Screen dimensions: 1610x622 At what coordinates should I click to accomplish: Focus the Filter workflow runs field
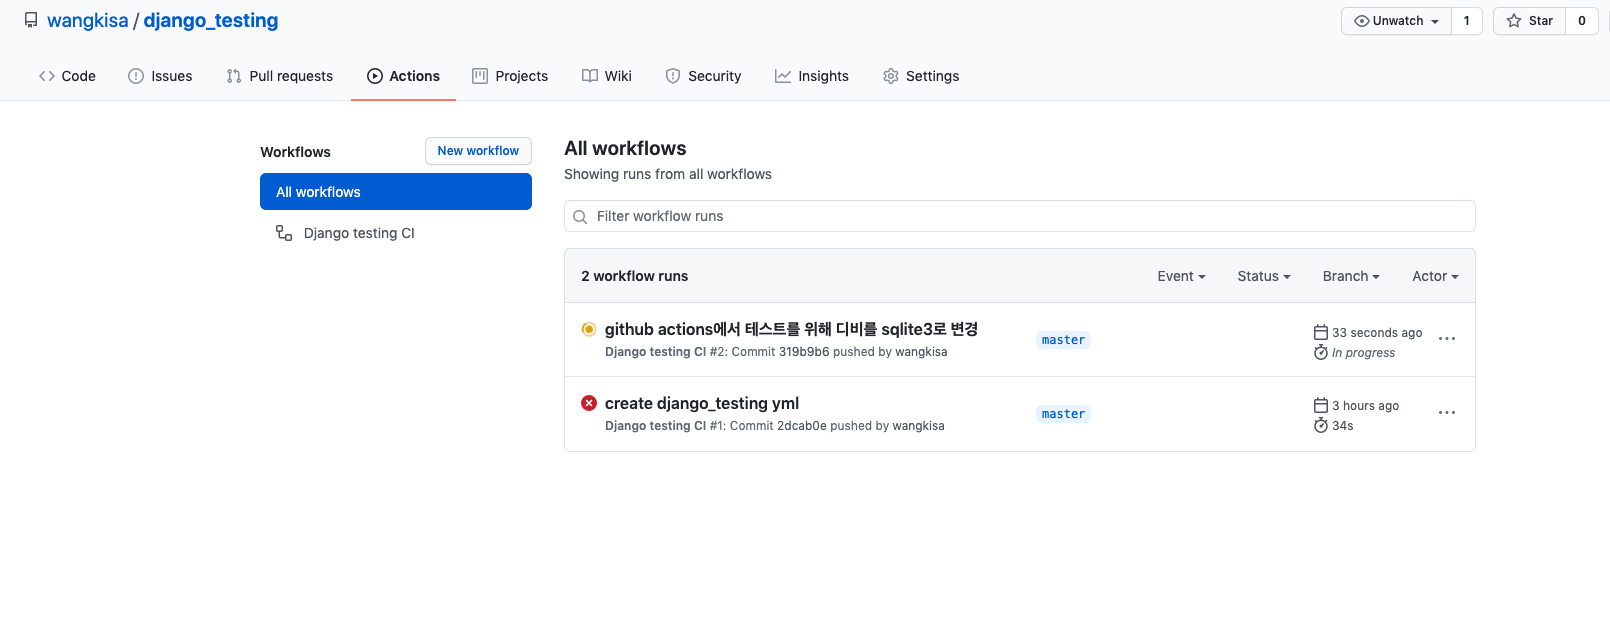(x=1020, y=216)
